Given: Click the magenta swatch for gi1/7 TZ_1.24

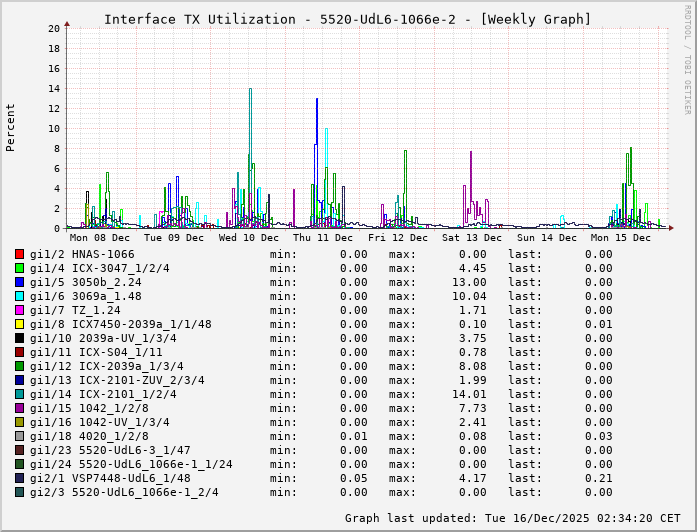Looking at the screenshot, I should (20, 310).
